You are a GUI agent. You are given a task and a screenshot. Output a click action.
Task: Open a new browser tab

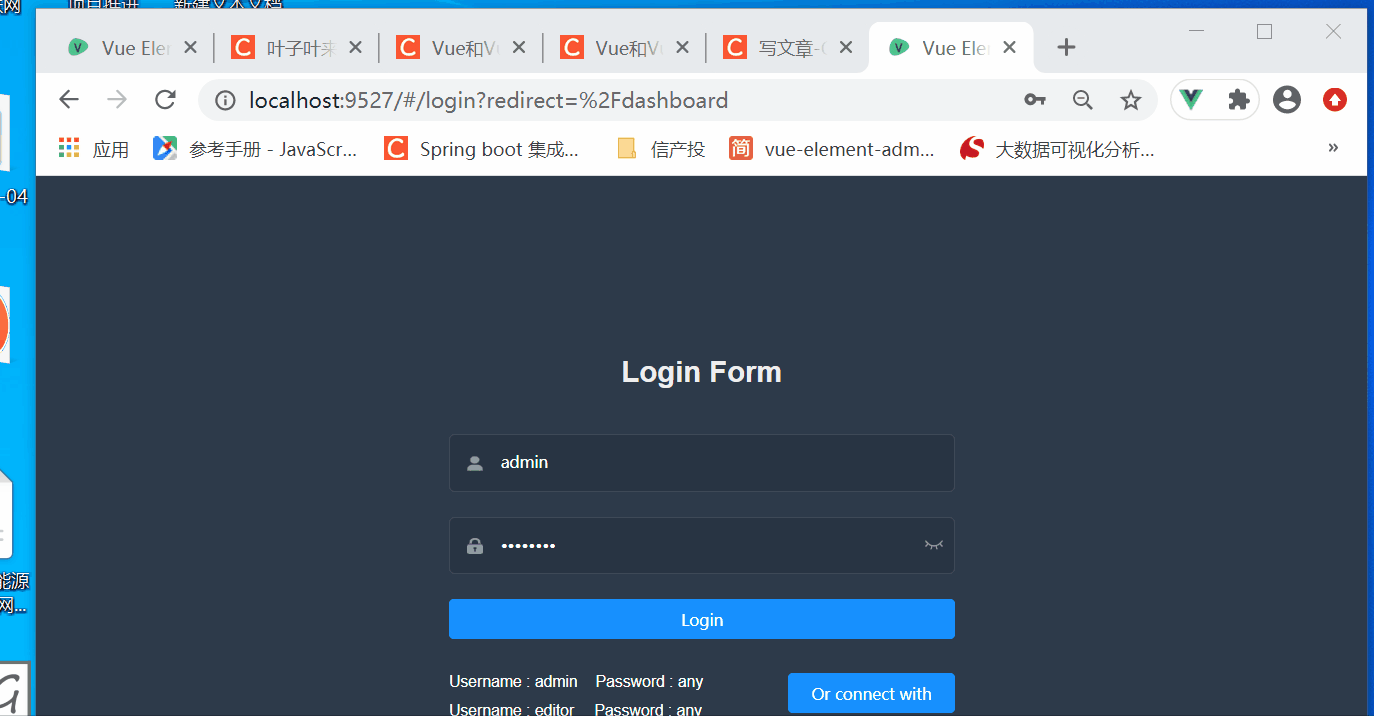pyautogui.click(x=1066, y=46)
